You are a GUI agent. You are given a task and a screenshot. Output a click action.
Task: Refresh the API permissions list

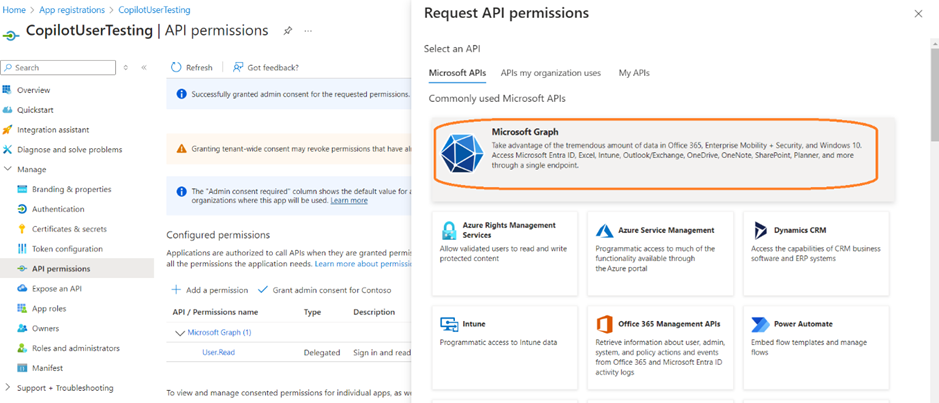(191, 67)
